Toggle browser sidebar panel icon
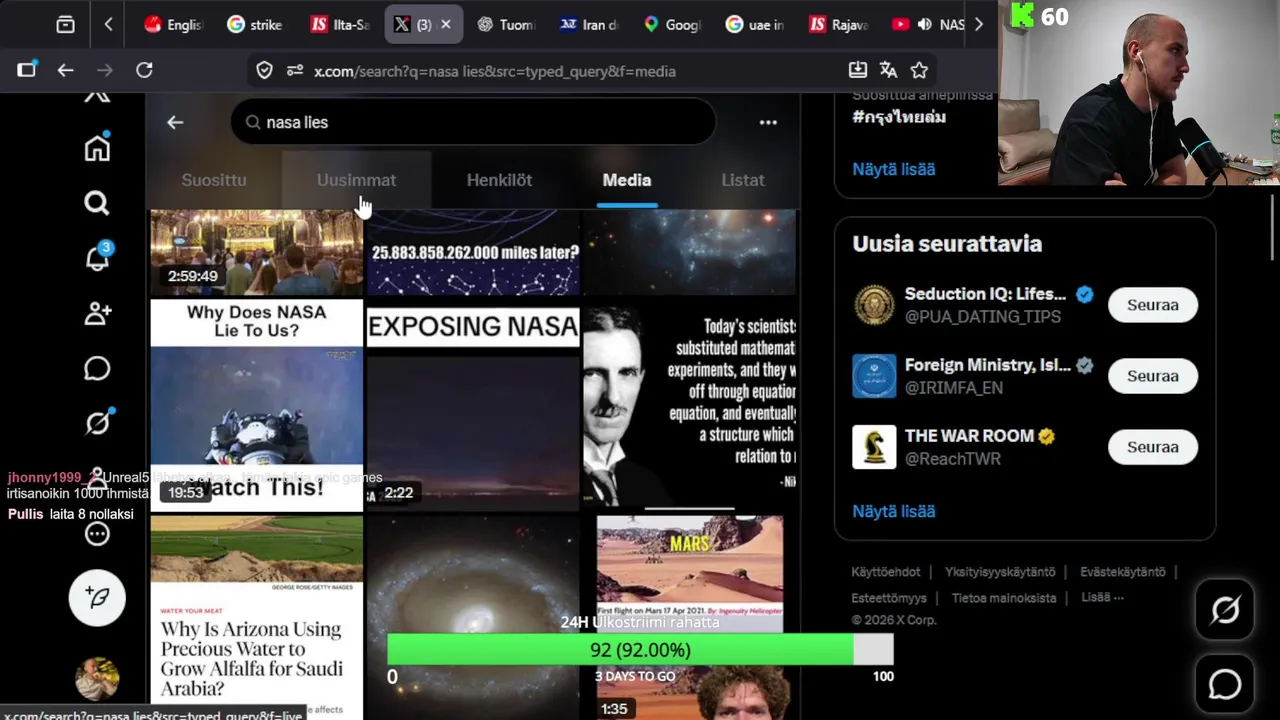Screen dimensions: 1280x720 coord(26,70)
